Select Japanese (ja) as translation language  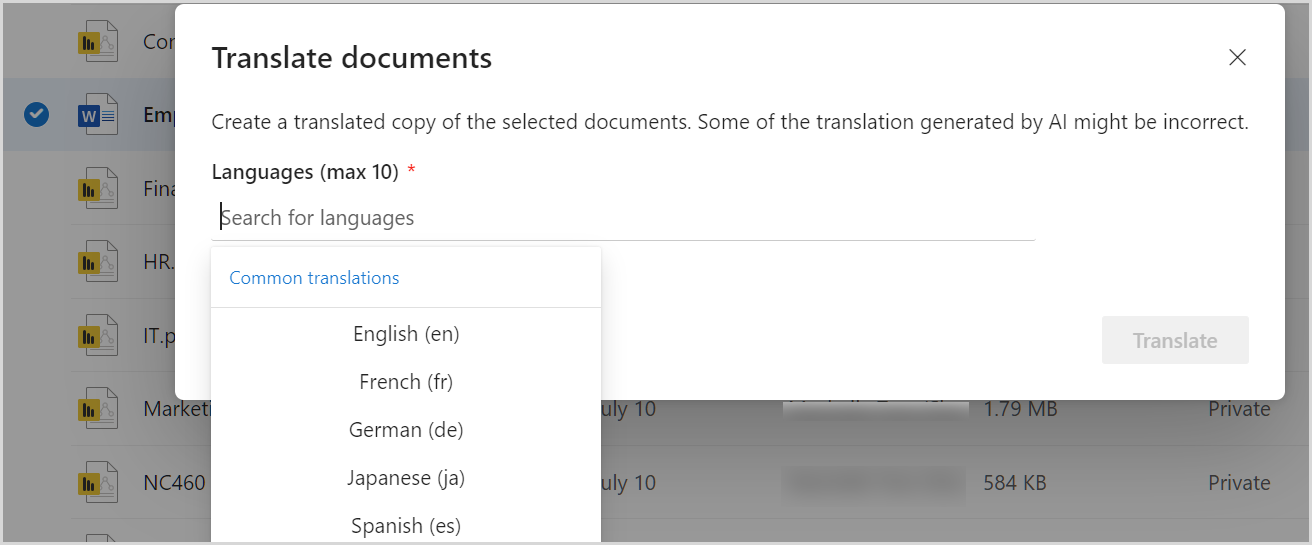click(406, 478)
